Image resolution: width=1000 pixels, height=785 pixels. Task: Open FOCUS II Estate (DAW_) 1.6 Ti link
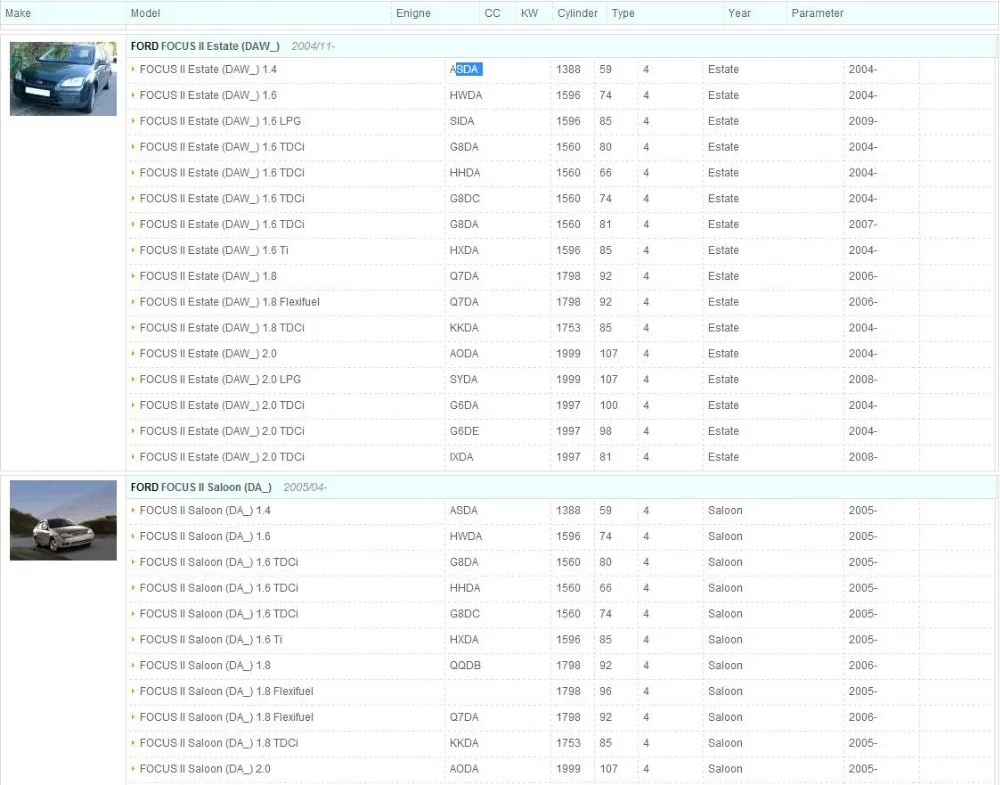pyautogui.click(x=214, y=251)
